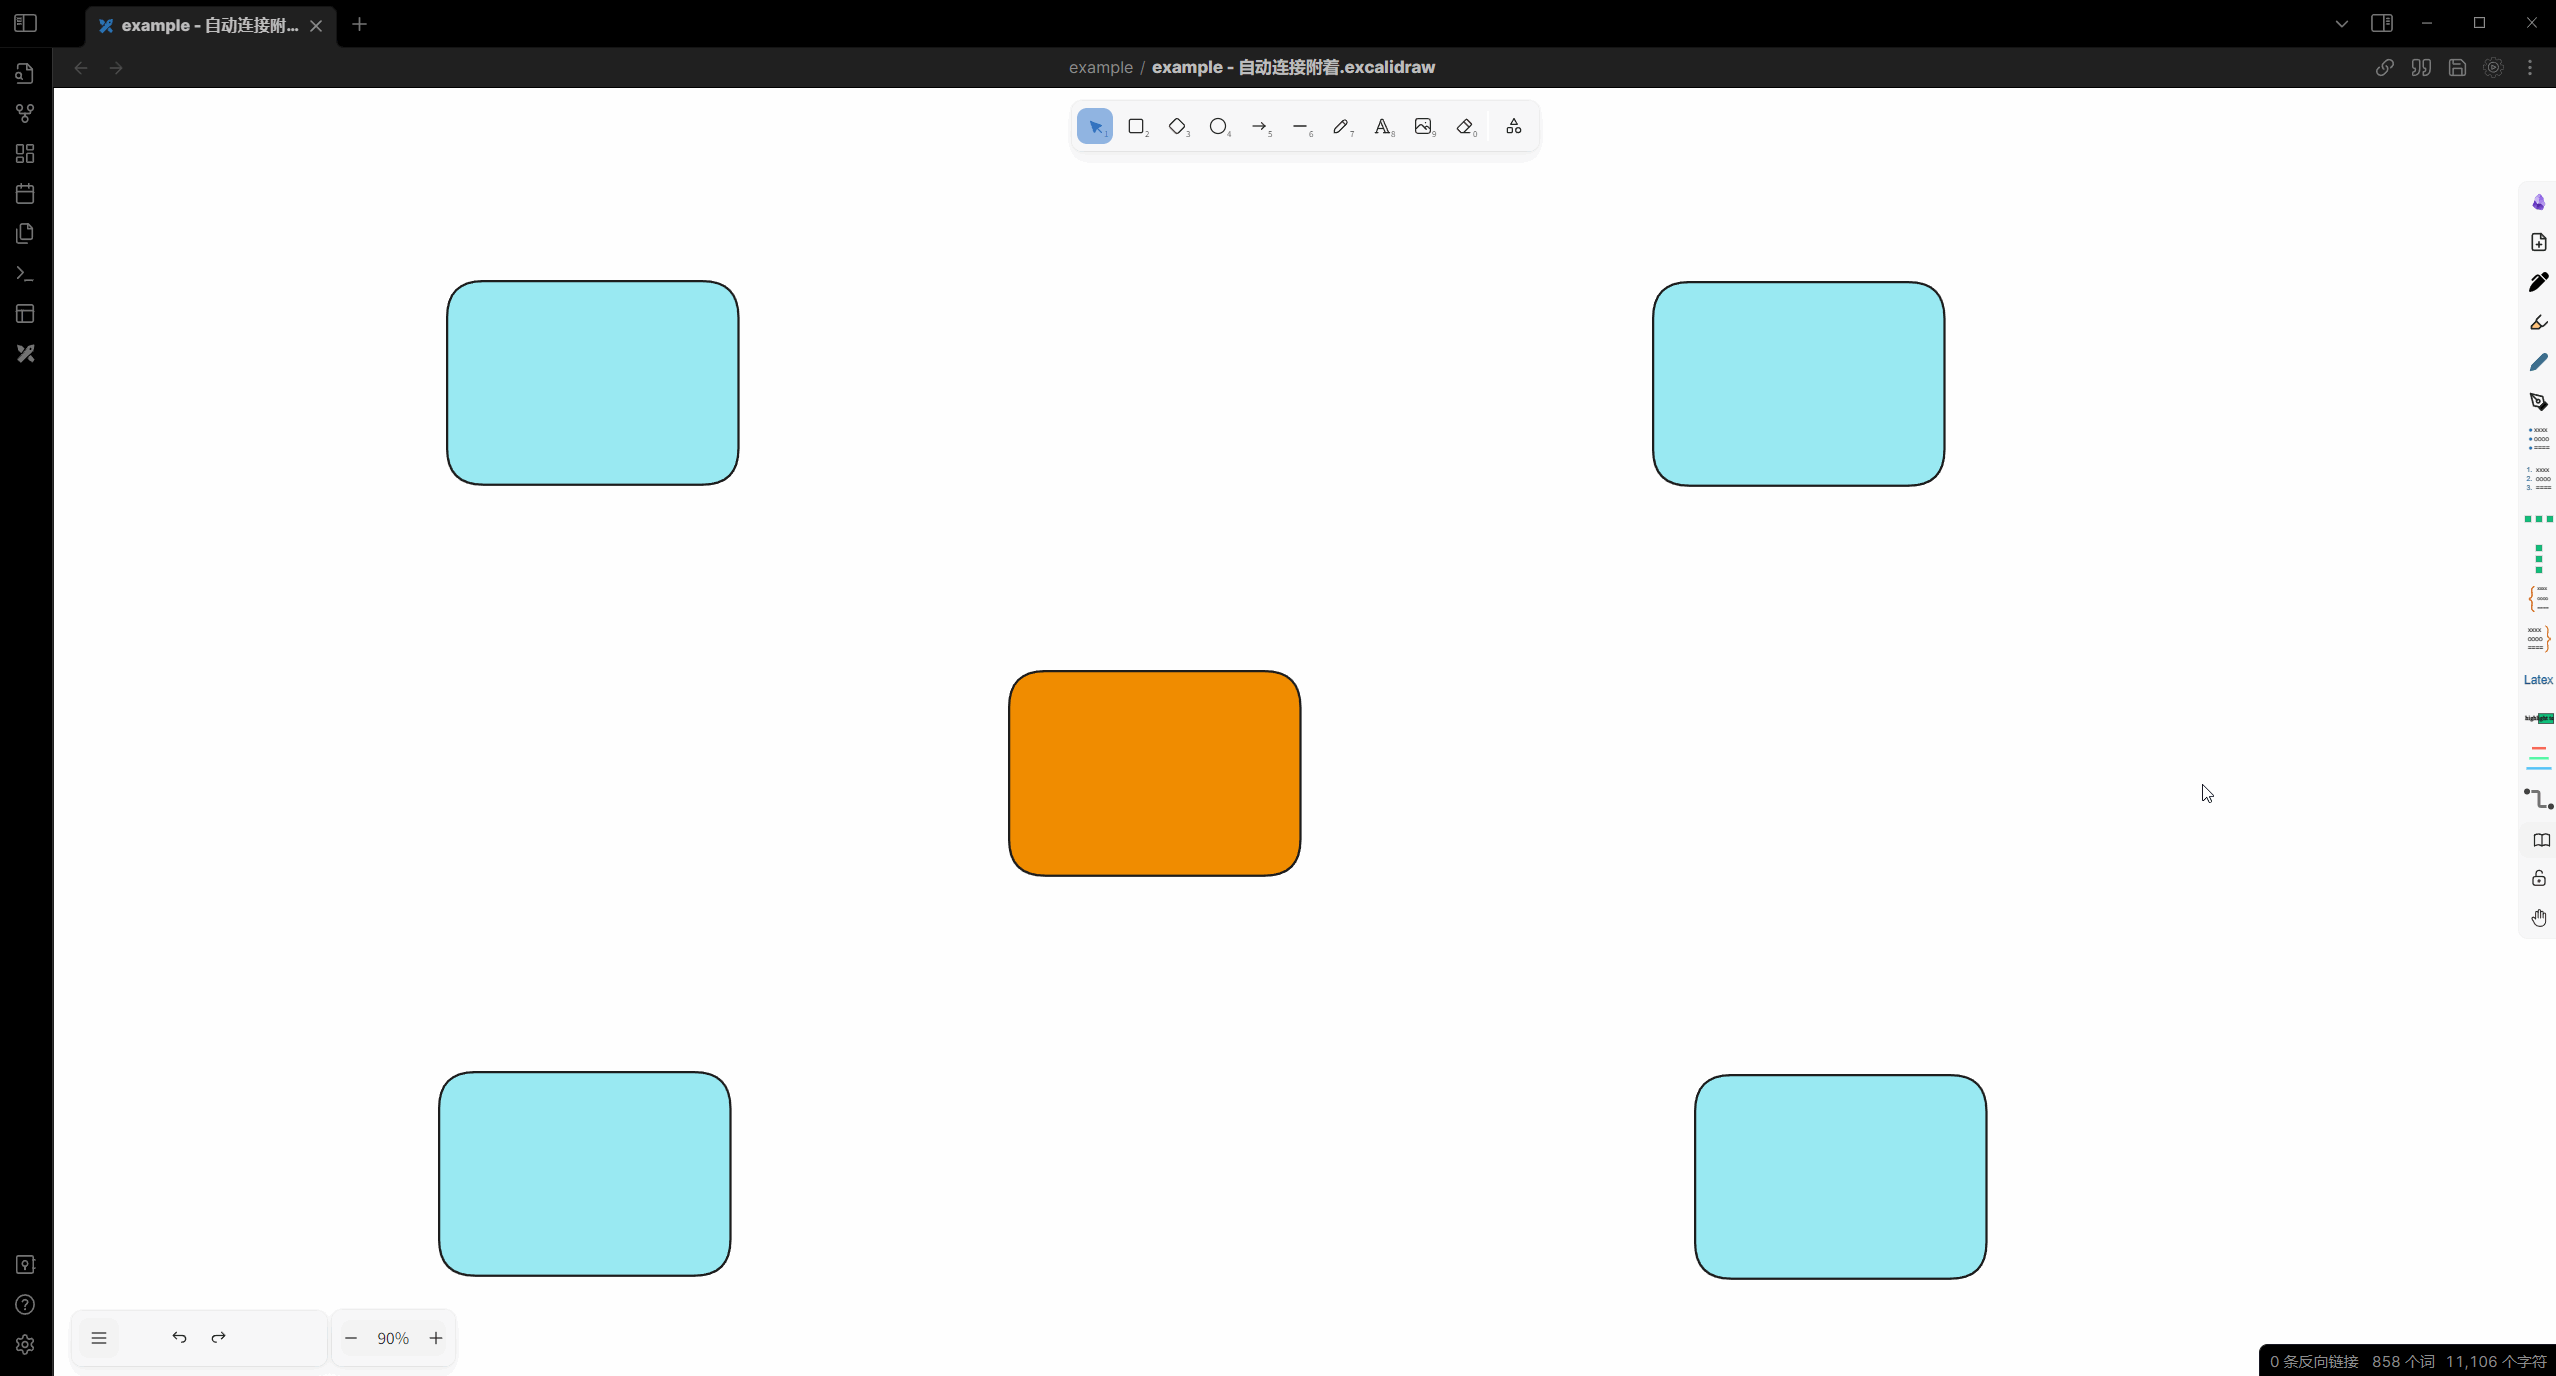Viewport: 2556px width, 1376px height.
Task: Select the example excalidraw tab
Action: [x=209, y=25]
